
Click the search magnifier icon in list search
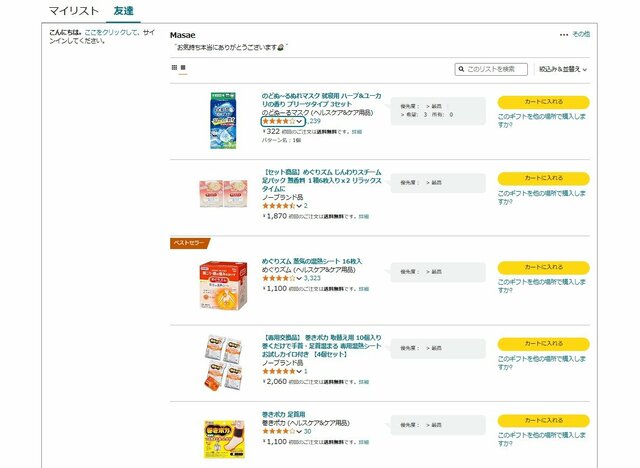(461, 69)
